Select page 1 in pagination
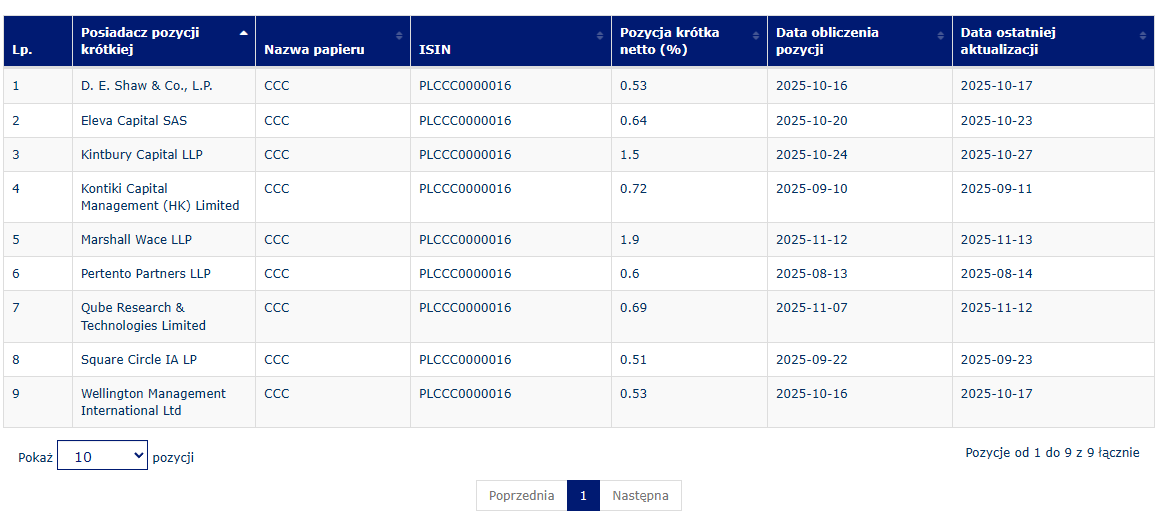Viewport: 1164px width, 522px height. [583, 496]
